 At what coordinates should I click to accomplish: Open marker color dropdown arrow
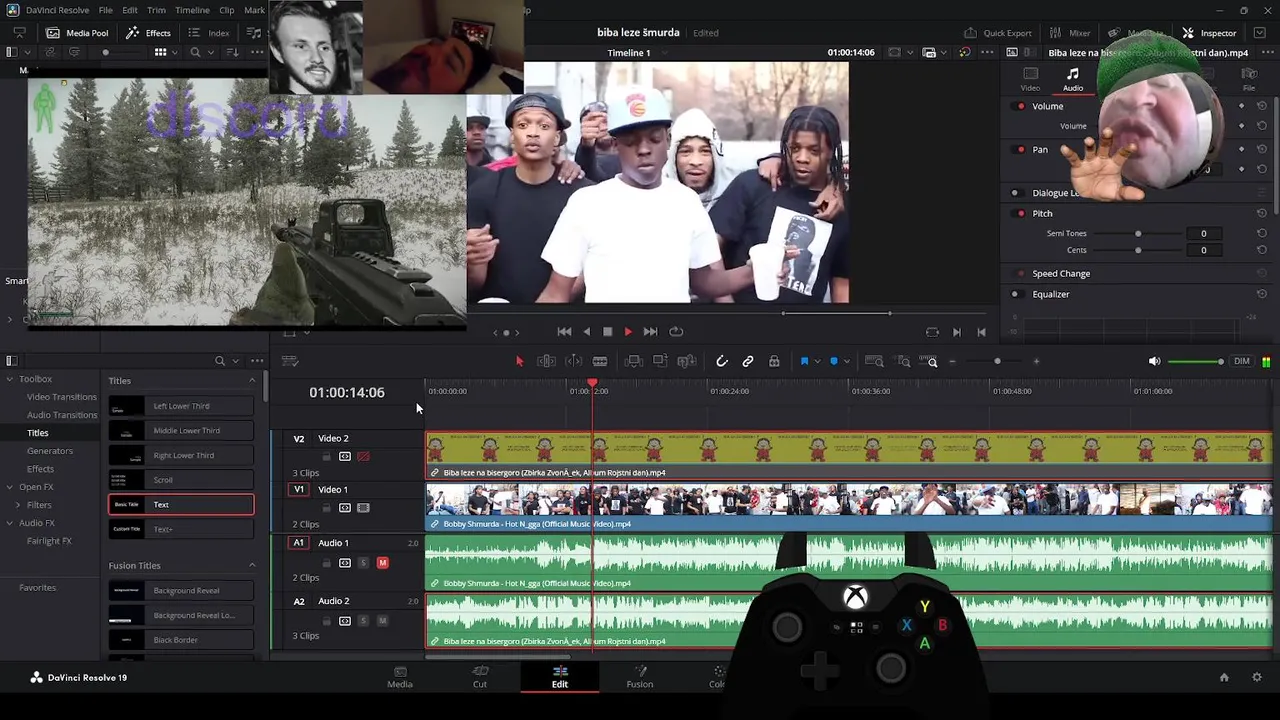click(846, 361)
